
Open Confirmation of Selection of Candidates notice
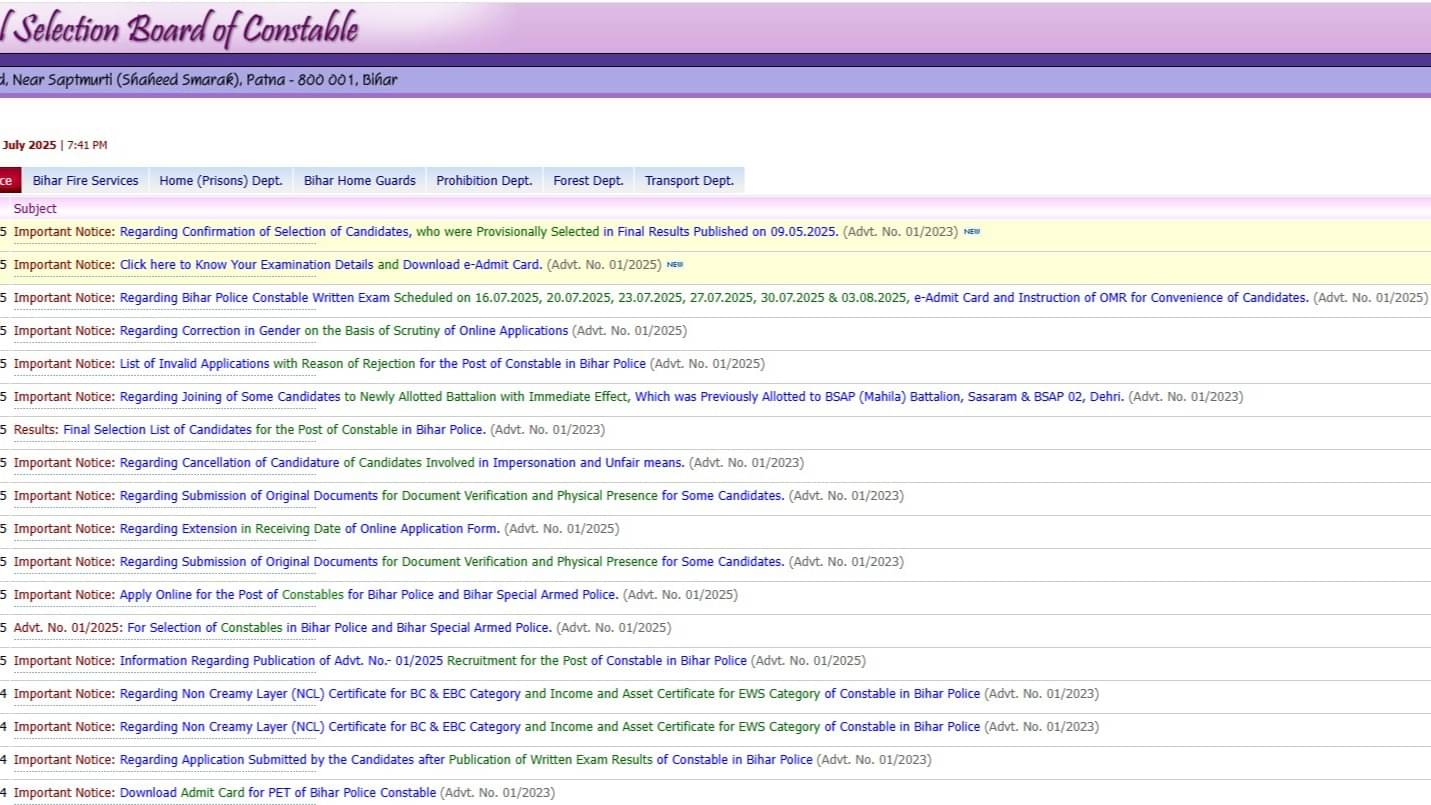pyautogui.click(x=478, y=232)
